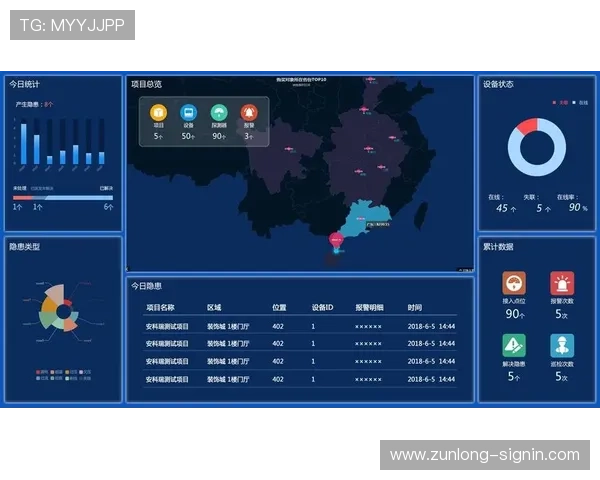Sort by 设备ID column header
Screen dimensions: 600x480
[x=322, y=307]
